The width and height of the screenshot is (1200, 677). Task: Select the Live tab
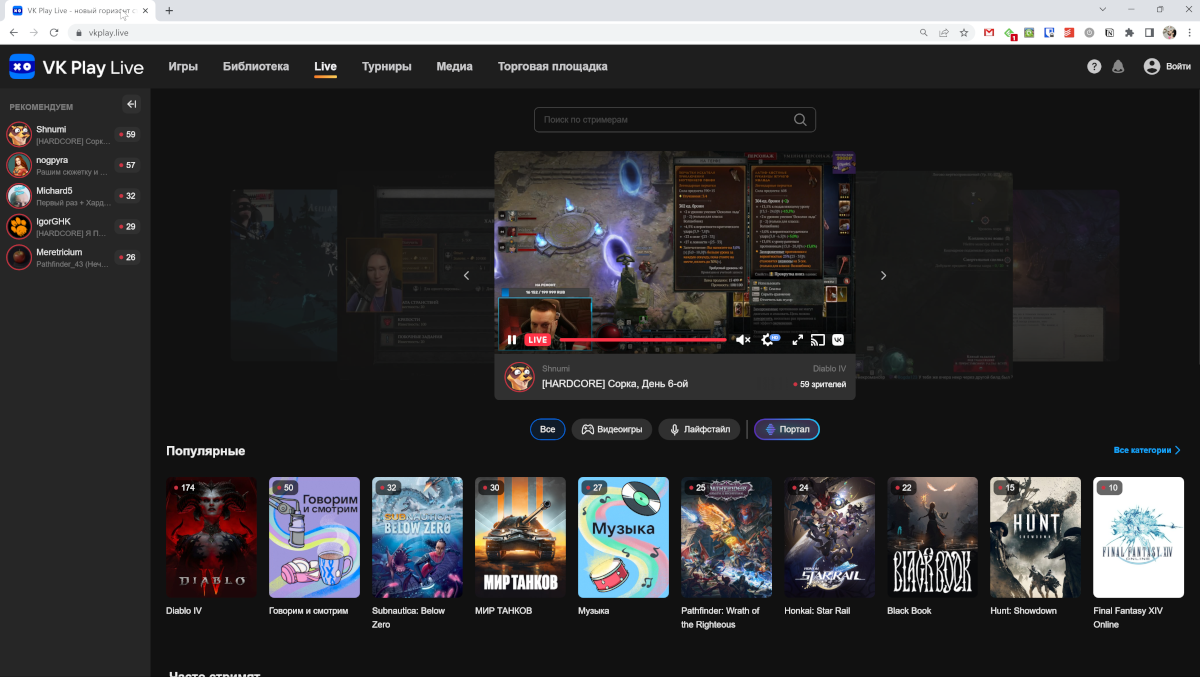tap(325, 67)
